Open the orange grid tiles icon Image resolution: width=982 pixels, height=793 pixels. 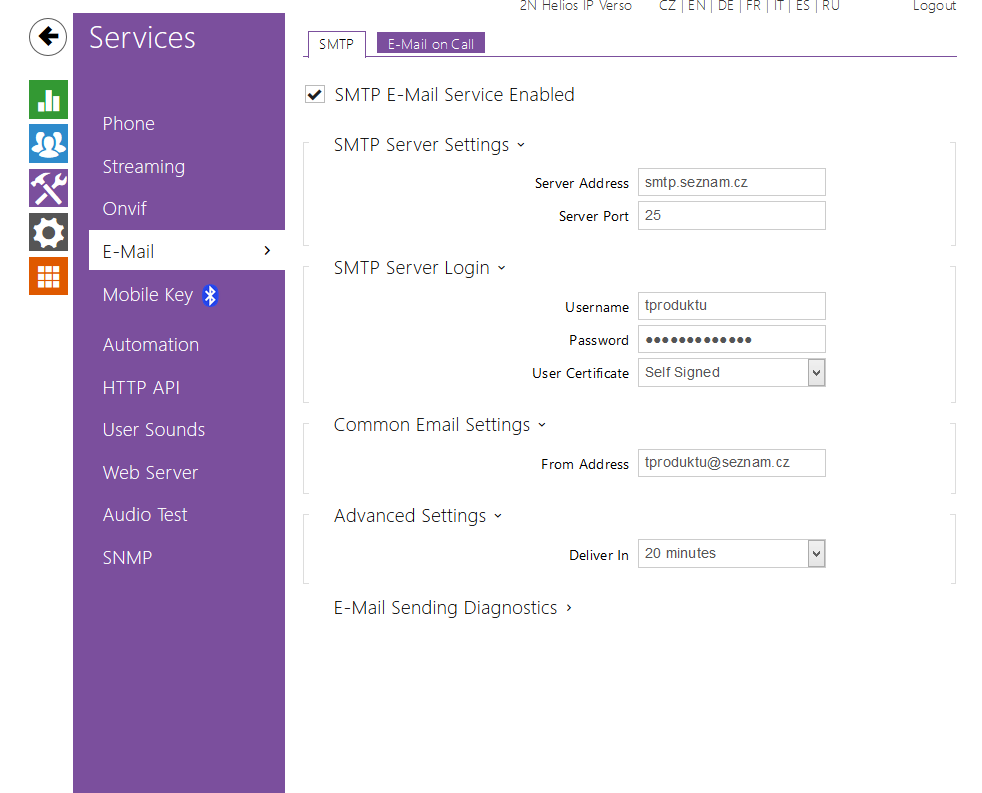(x=48, y=276)
